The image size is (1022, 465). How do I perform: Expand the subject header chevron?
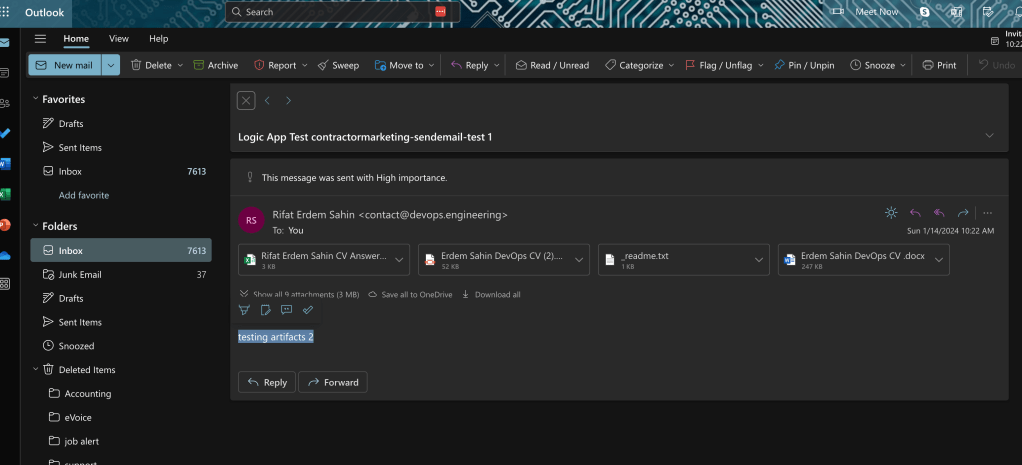[989, 136]
